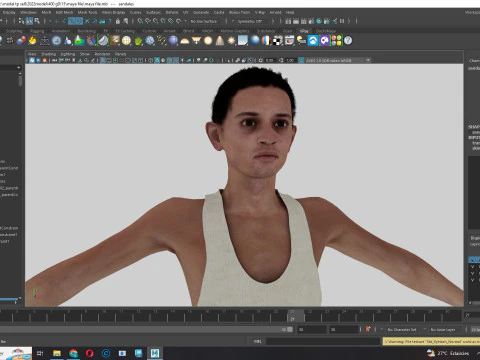Click the flame icon on the V-Ray shelf
480x360 pixels.
pyautogui.click(x=32, y=41)
